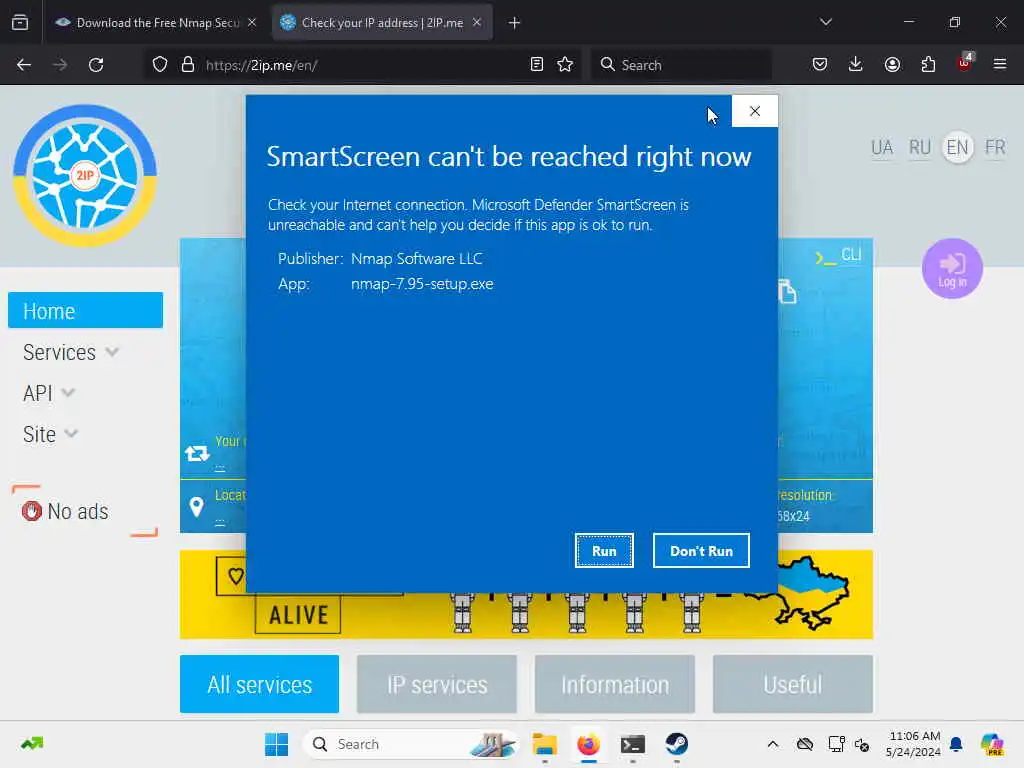Open the downloads panel
The image size is (1024, 768).
tap(856, 65)
